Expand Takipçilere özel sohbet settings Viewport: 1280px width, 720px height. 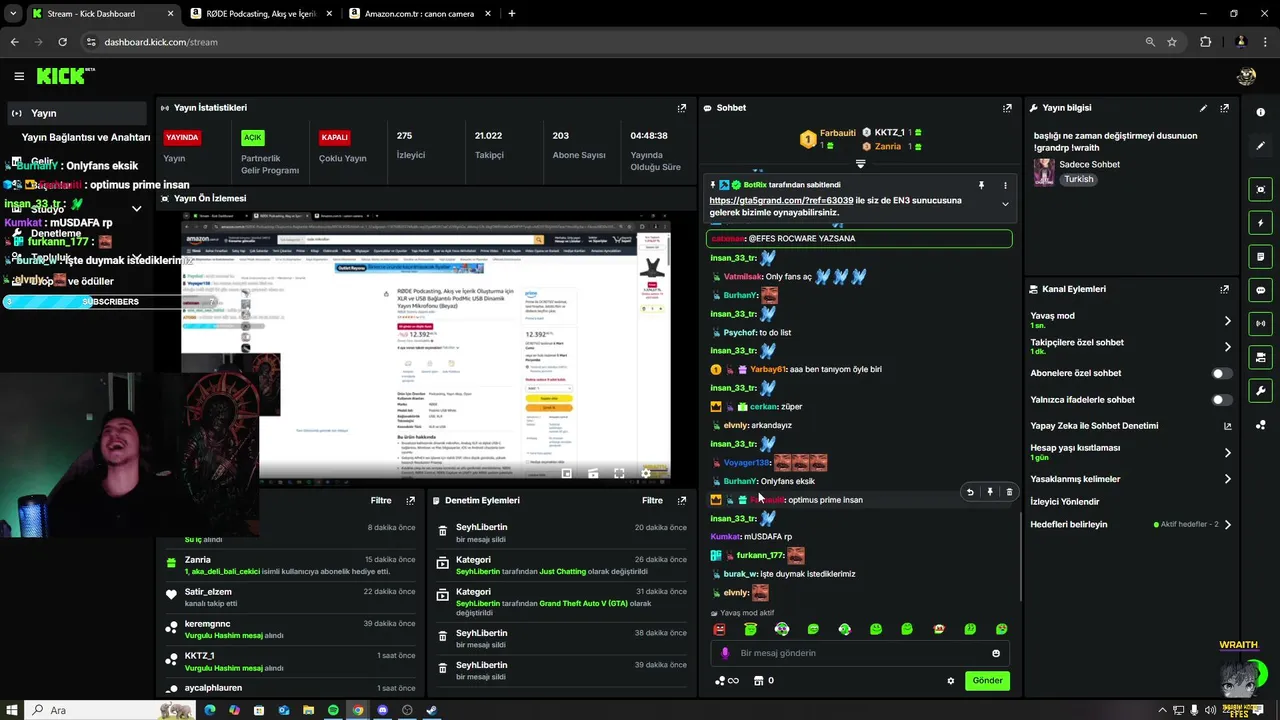coord(1227,347)
